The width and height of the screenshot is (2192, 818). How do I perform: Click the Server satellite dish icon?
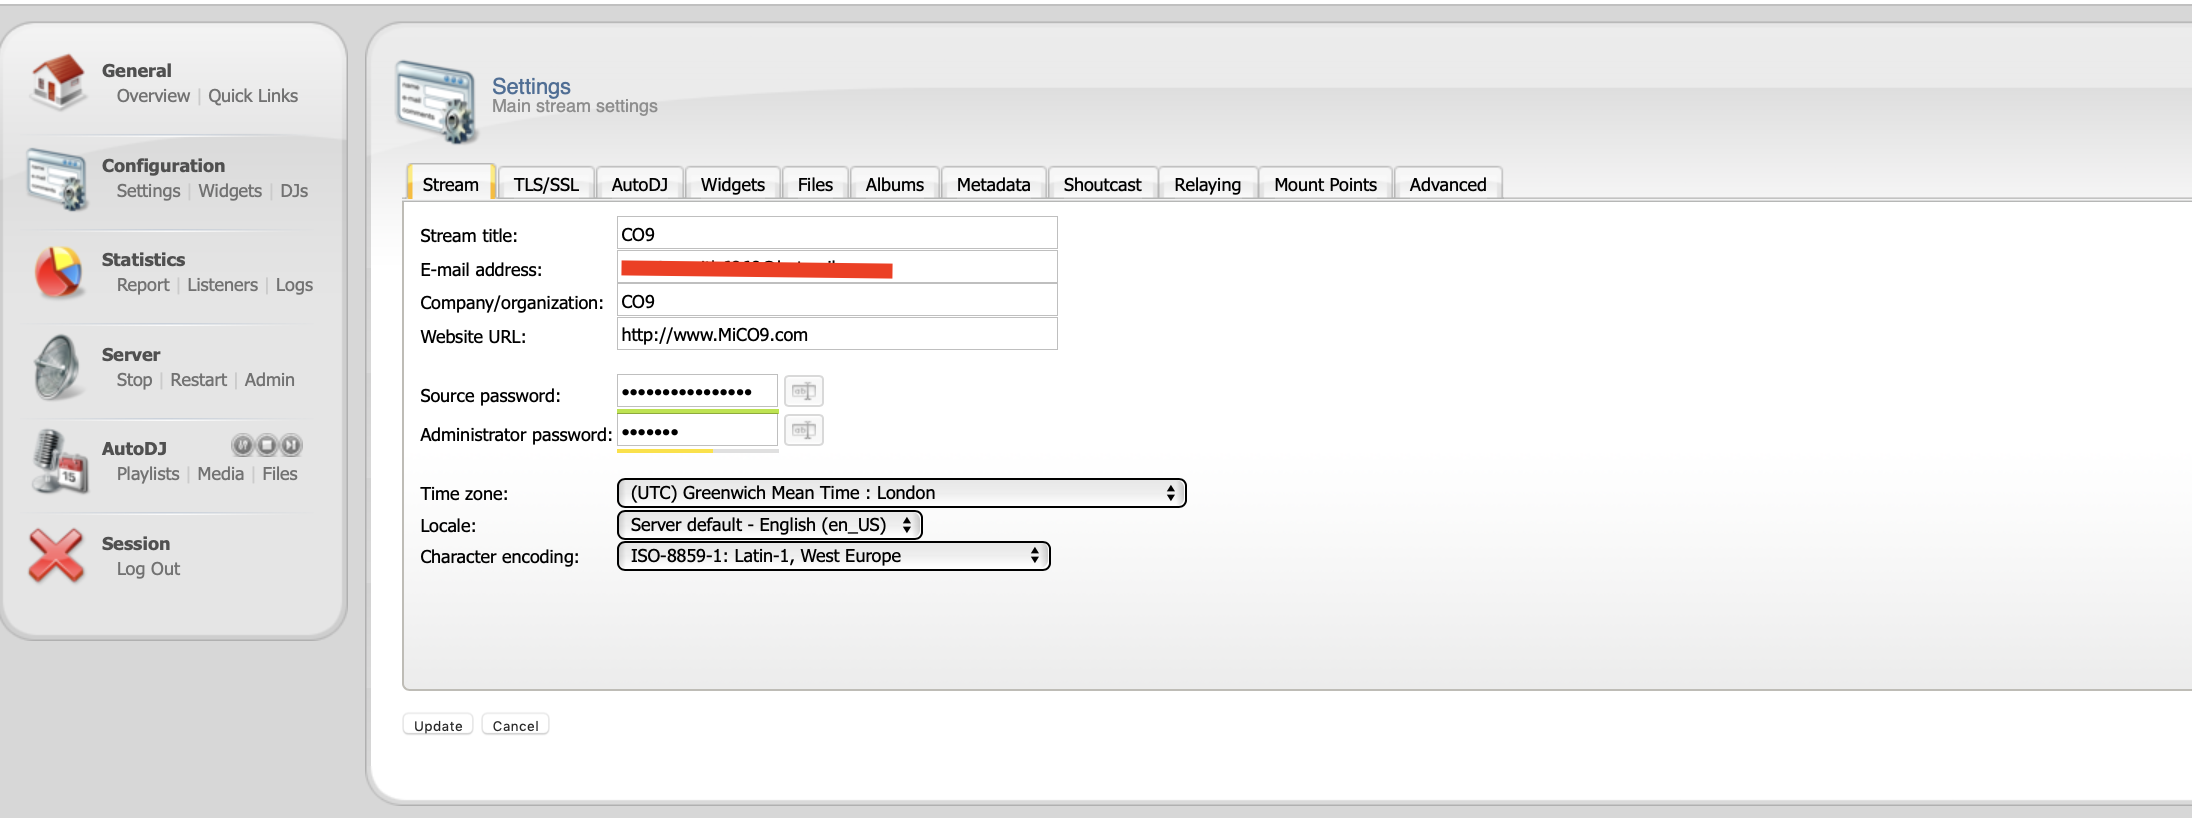[57, 367]
